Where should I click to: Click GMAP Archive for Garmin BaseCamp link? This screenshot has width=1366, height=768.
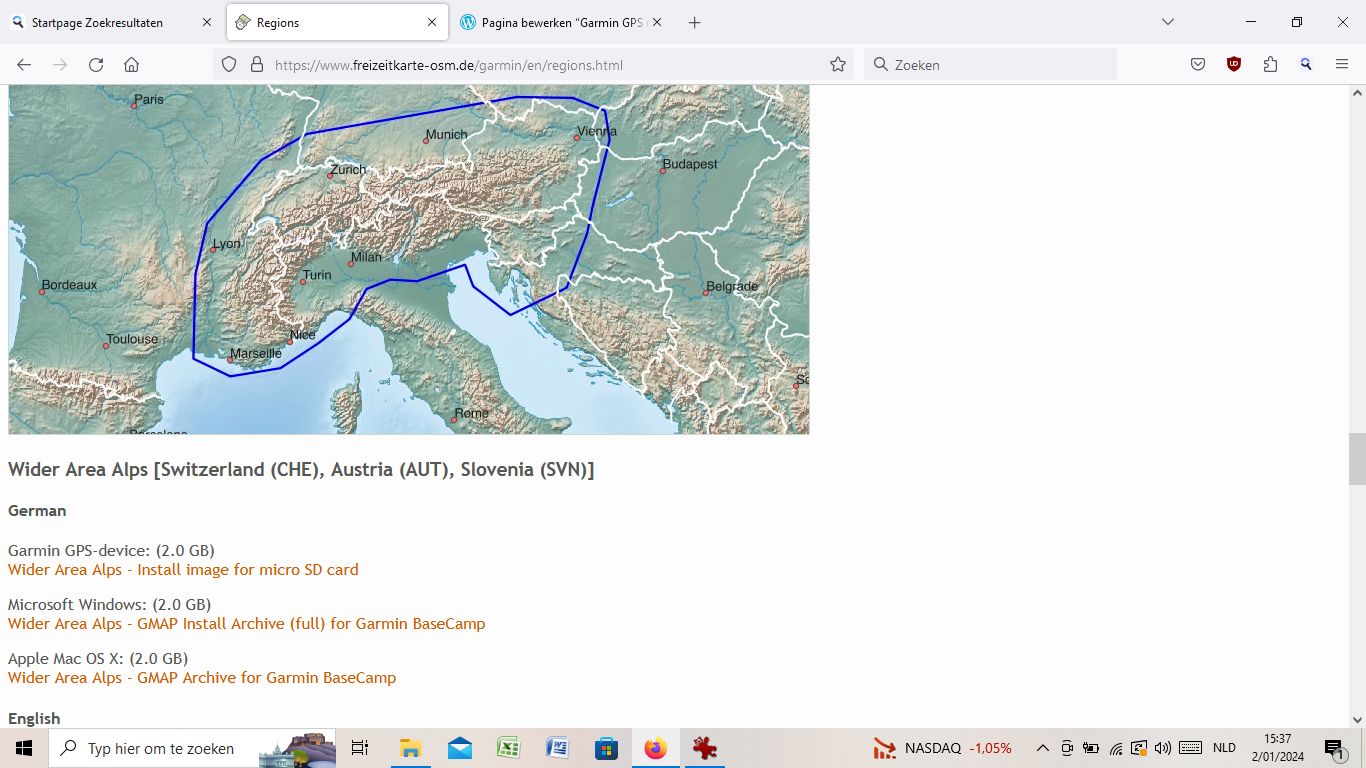(202, 678)
